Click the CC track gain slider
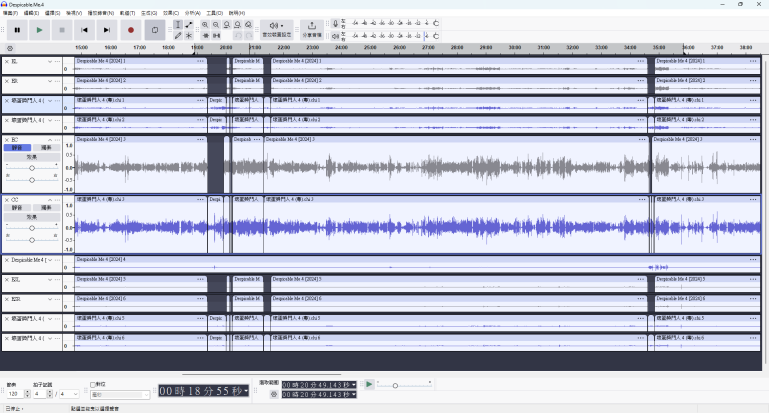 [x=32, y=228]
